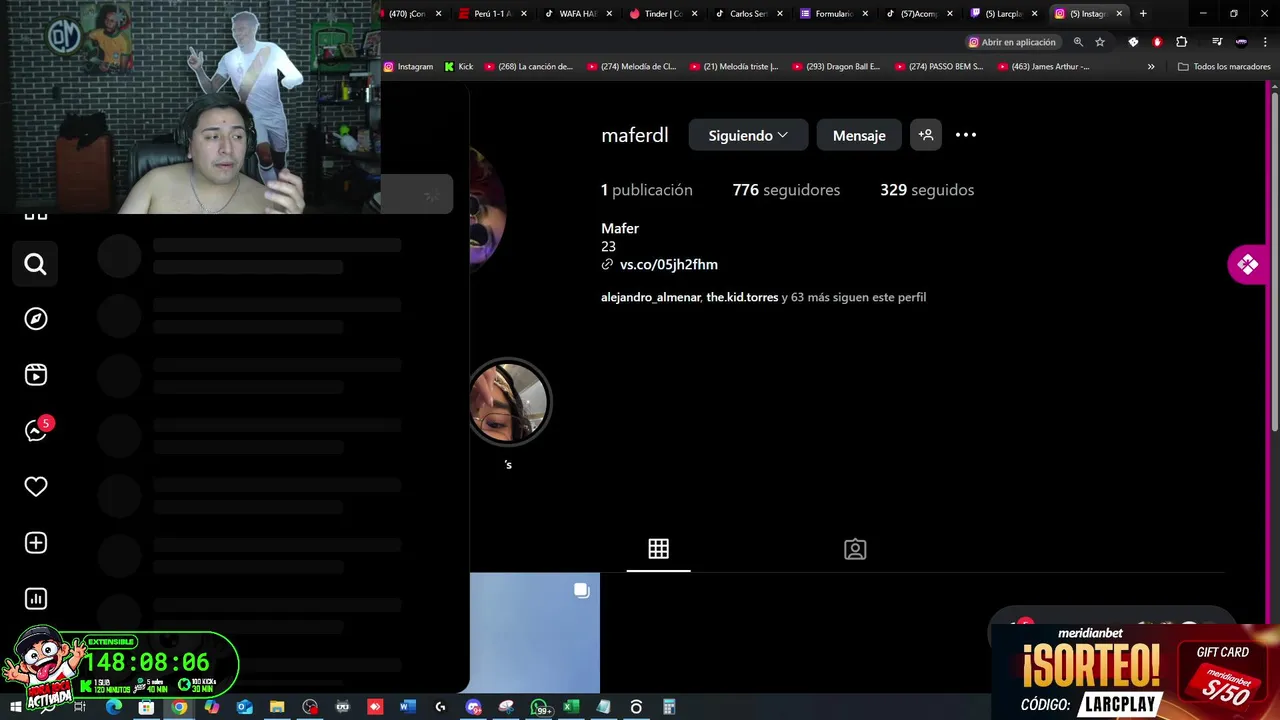Open Messenger with 5 unread messages
1280x720 pixels.
coord(36,431)
